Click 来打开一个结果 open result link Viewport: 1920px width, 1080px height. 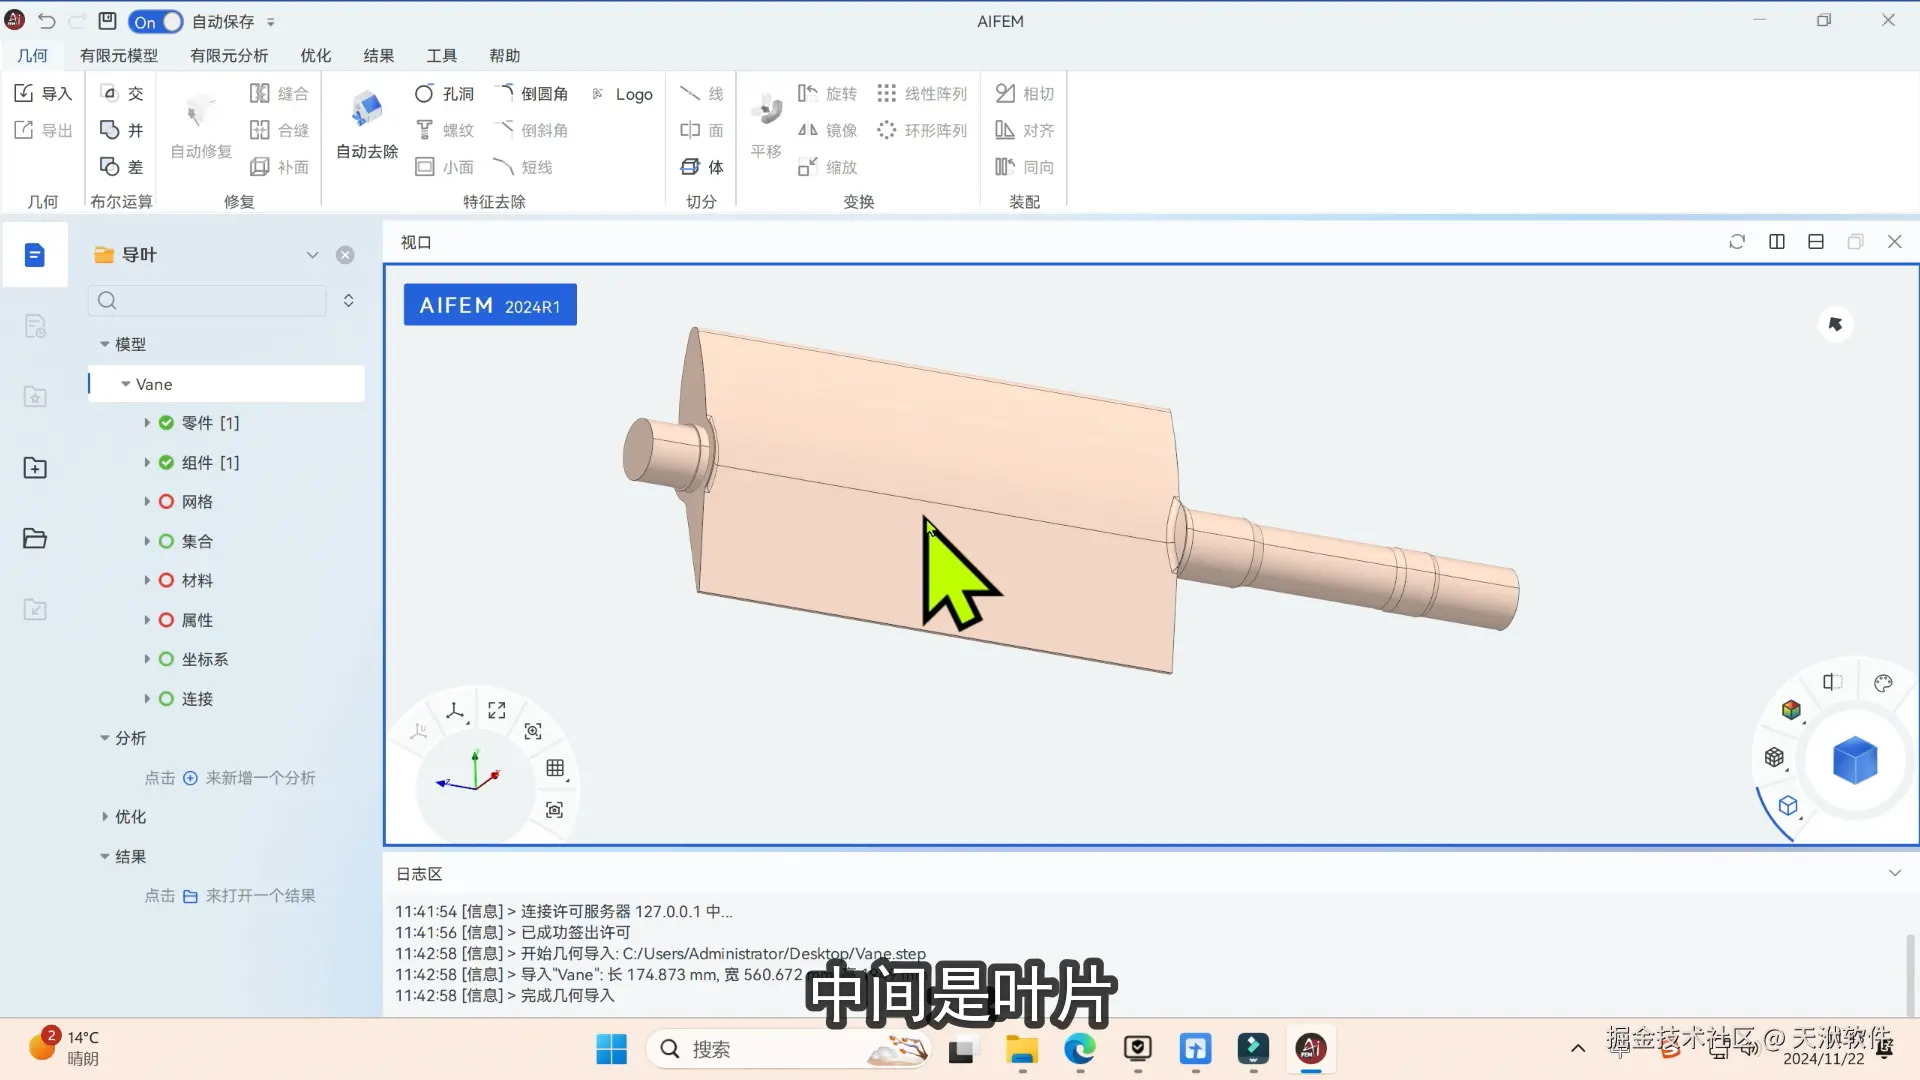(260, 896)
